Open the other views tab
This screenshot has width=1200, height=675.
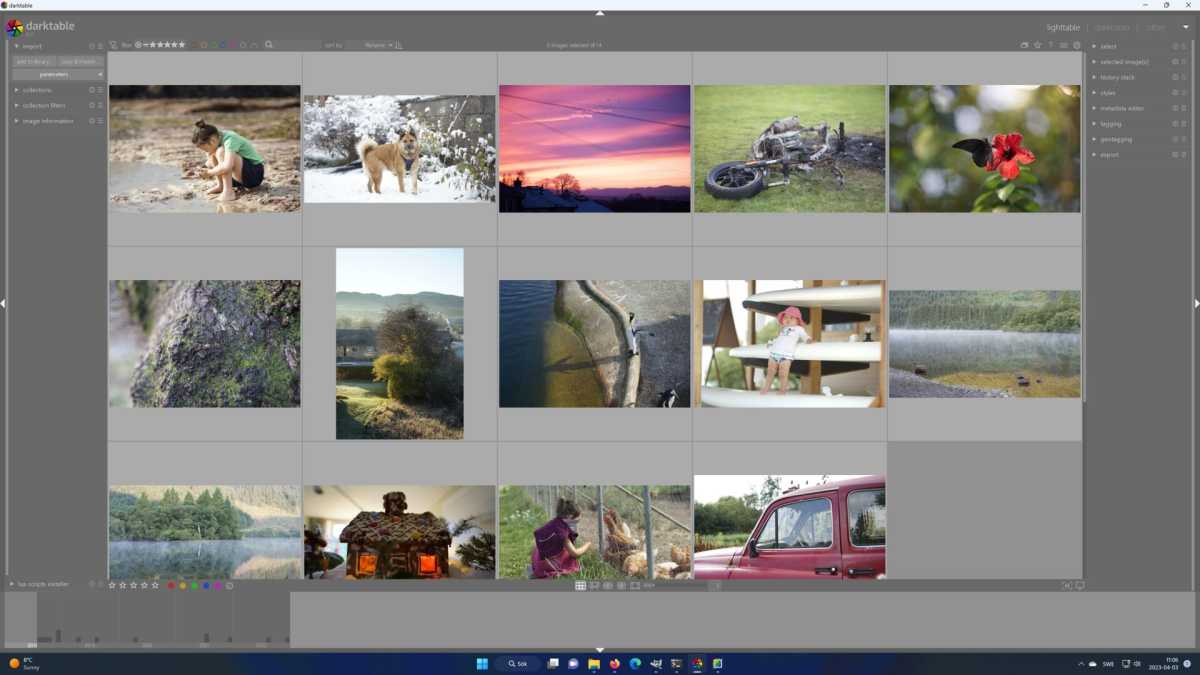[1155, 28]
